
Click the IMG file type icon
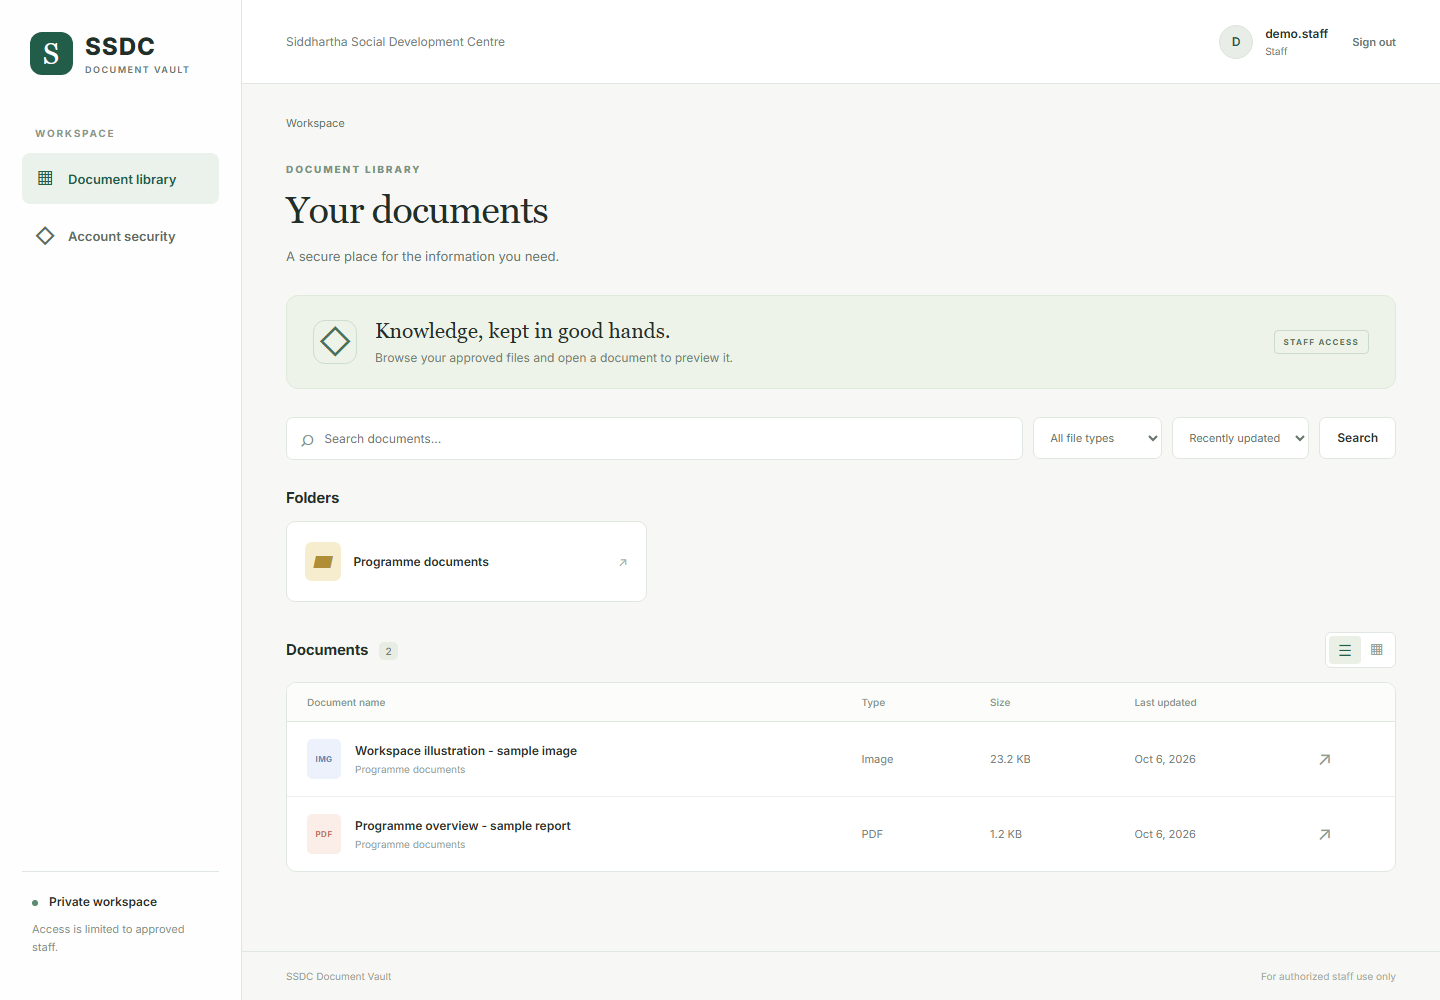click(x=324, y=759)
